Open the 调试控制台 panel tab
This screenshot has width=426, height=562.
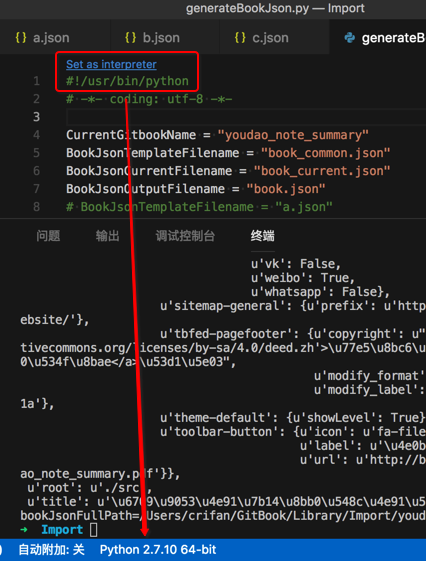coord(185,236)
